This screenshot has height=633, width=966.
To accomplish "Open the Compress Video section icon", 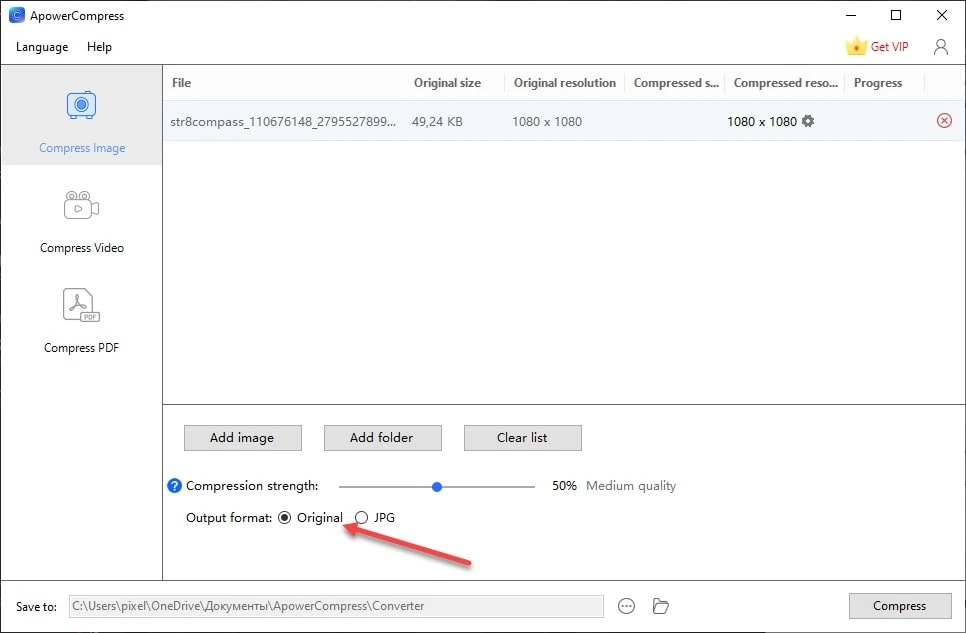I will (x=81, y=205).
